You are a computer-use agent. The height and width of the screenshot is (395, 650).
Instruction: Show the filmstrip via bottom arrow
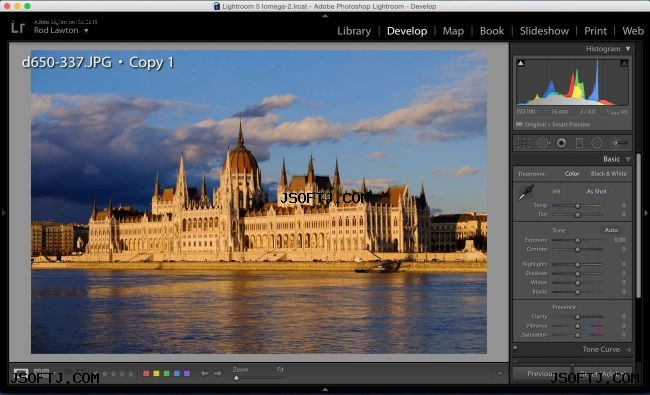tap(325, 390)
